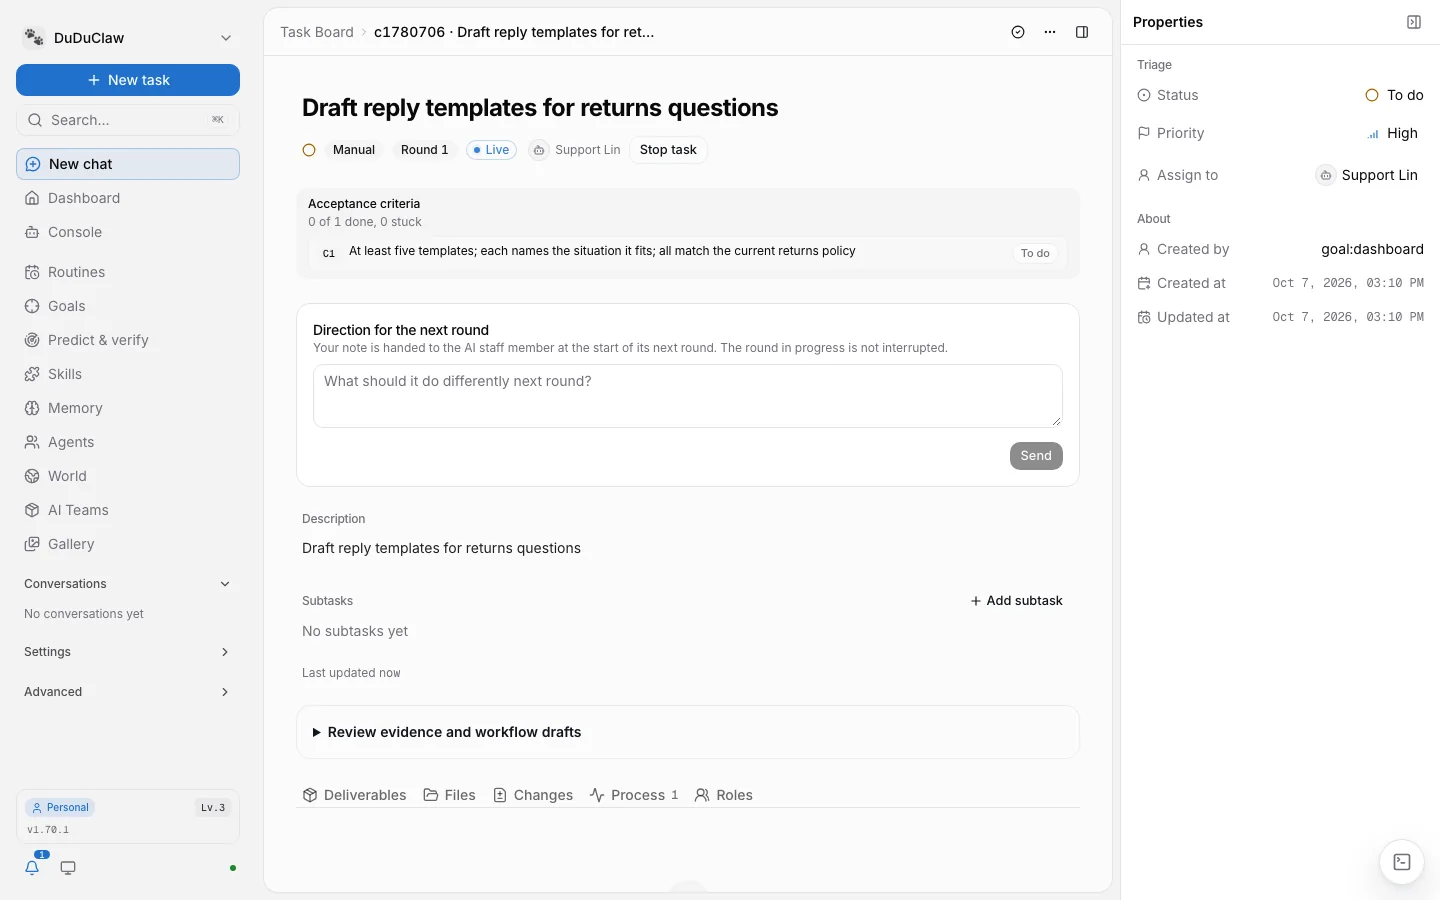Open Console in the sidebar

click(x=128, y=232)
